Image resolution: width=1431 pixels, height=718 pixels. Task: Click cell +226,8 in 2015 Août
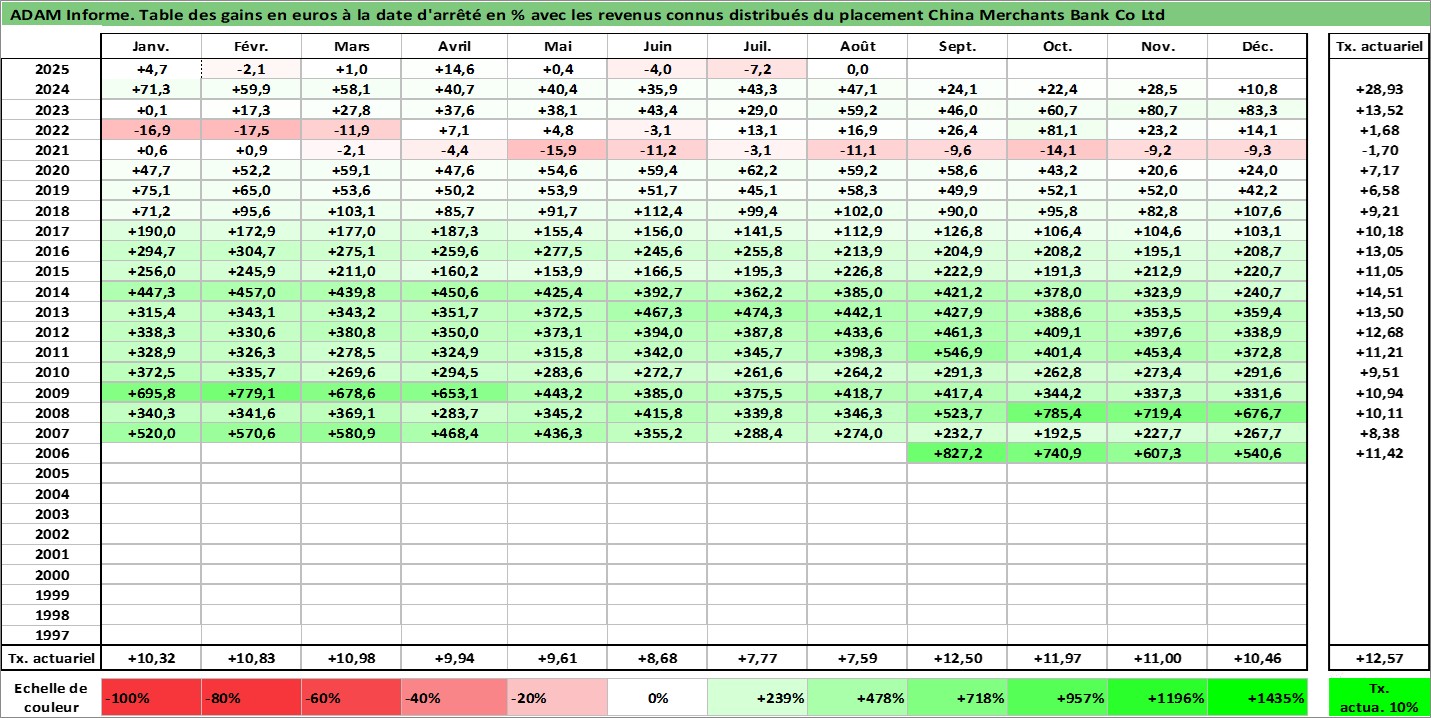(x=858, y=271)
